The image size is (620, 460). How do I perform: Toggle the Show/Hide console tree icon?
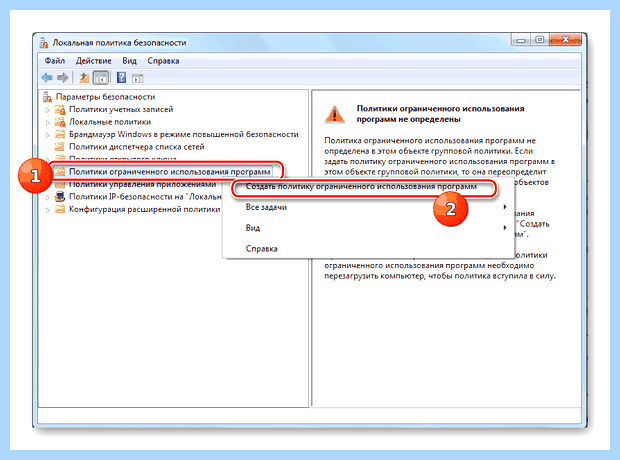click(101, 78)
